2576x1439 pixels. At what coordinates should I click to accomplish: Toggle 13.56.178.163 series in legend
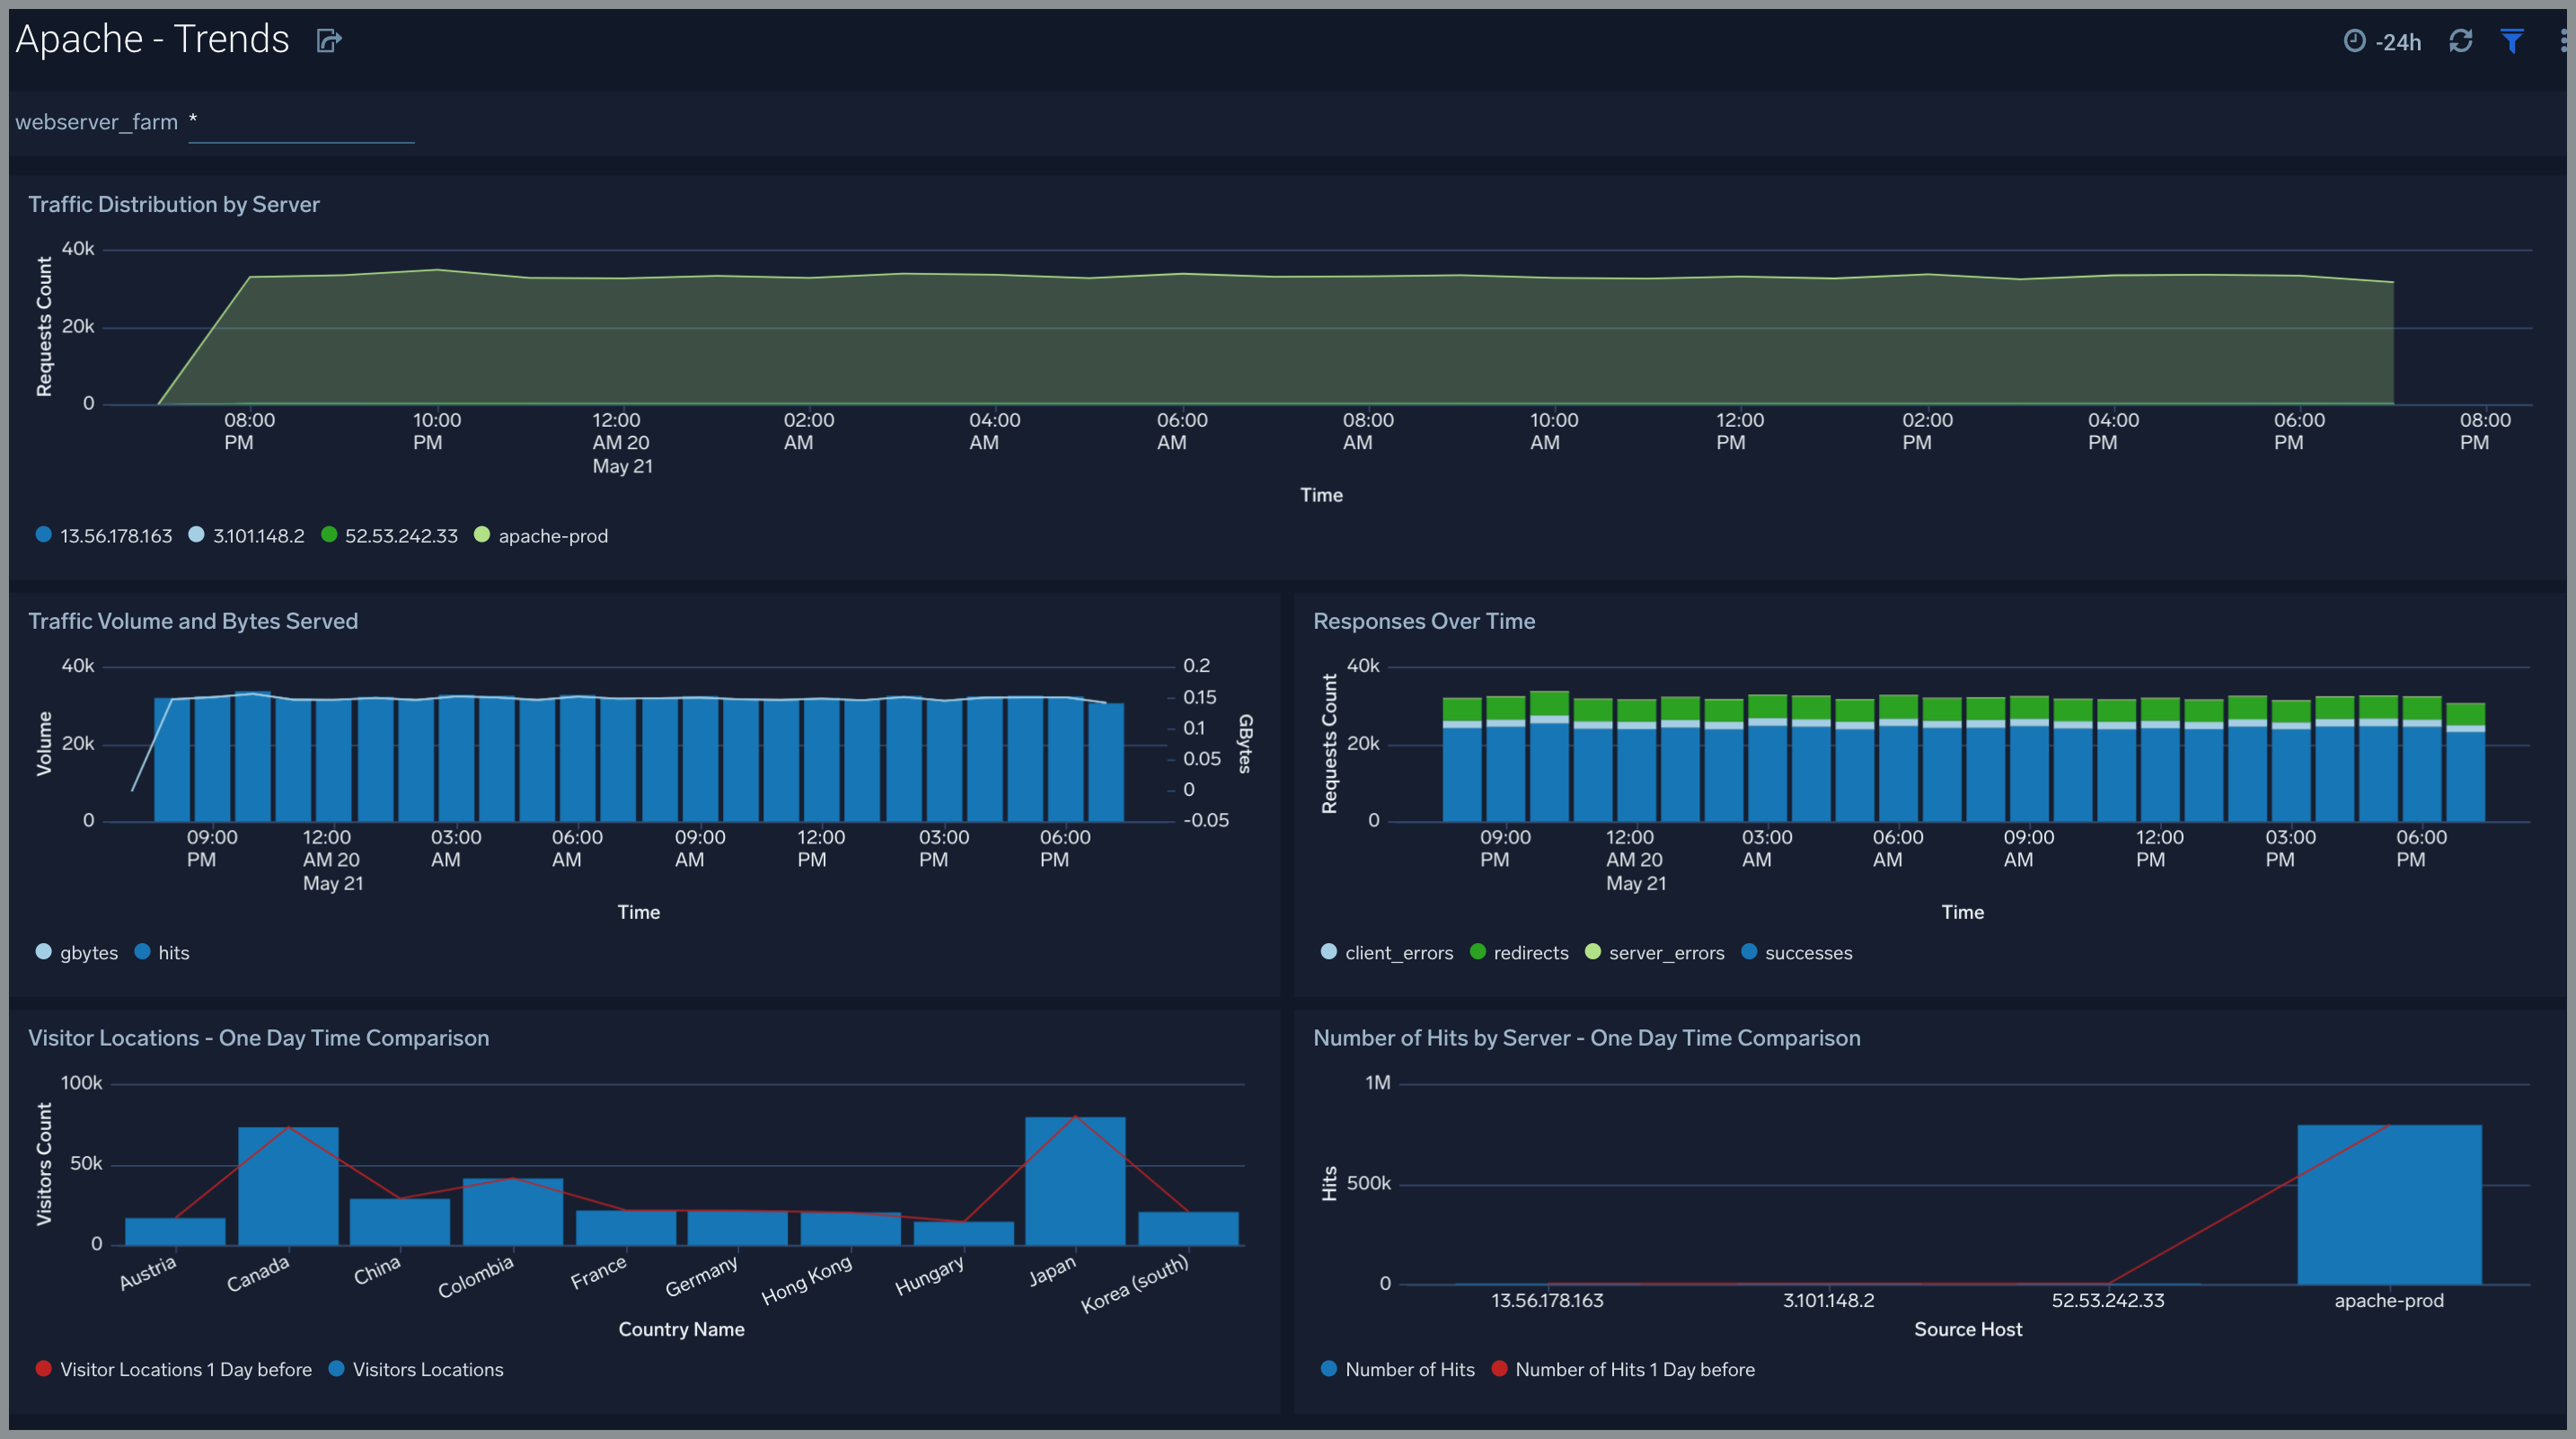click(x=115, y=536)
